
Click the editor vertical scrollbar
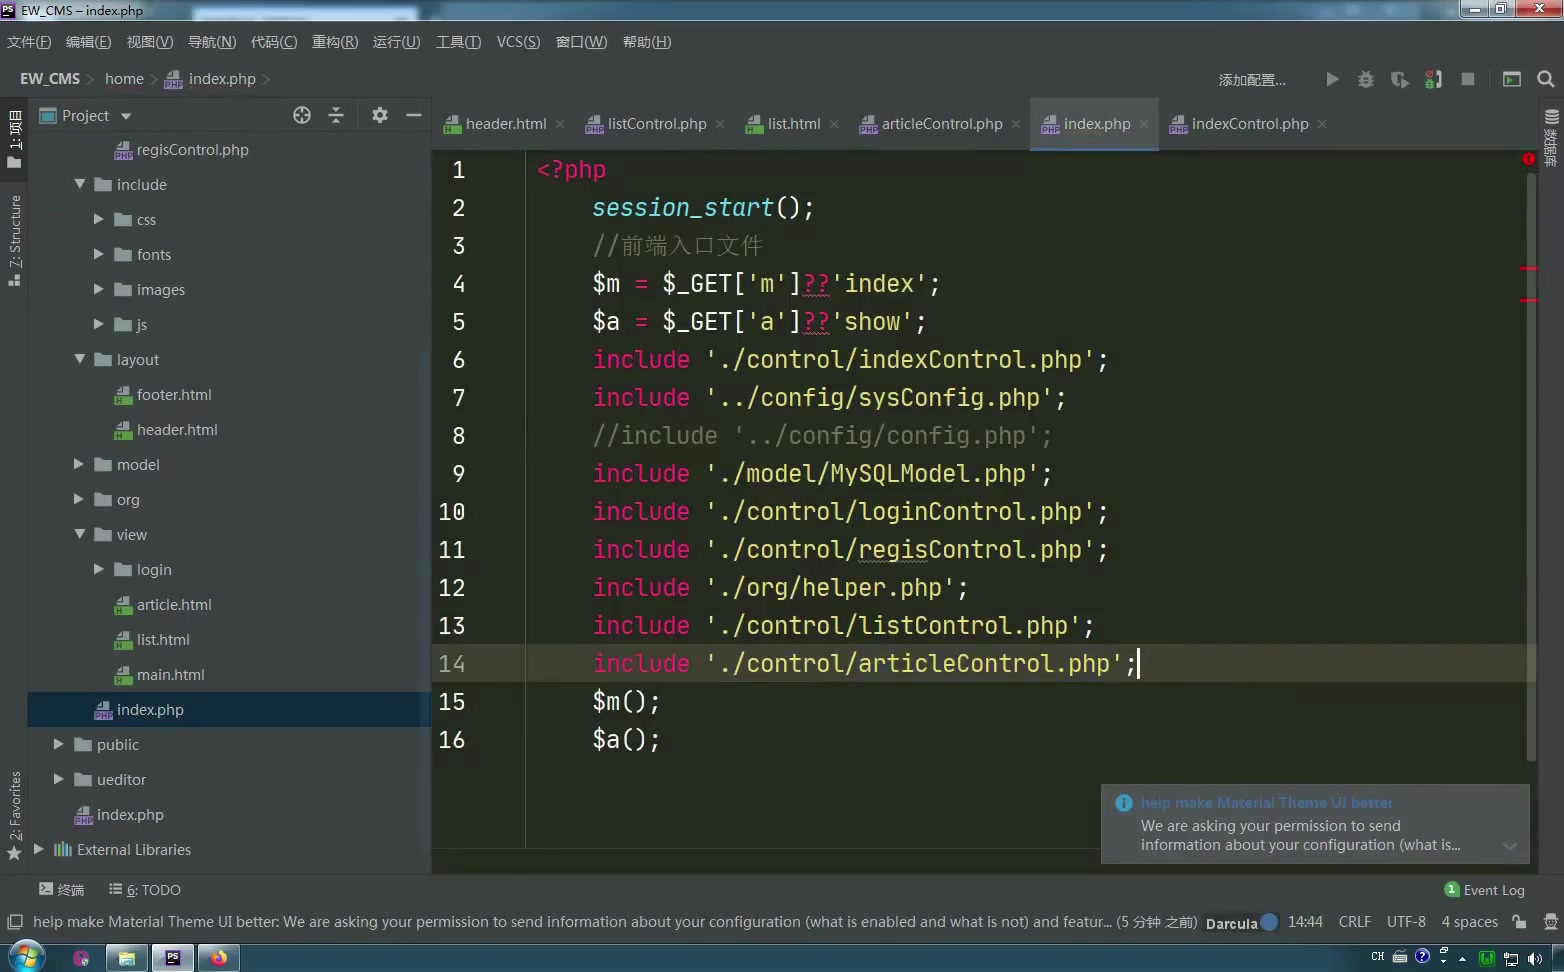(x=1530, y=465)
